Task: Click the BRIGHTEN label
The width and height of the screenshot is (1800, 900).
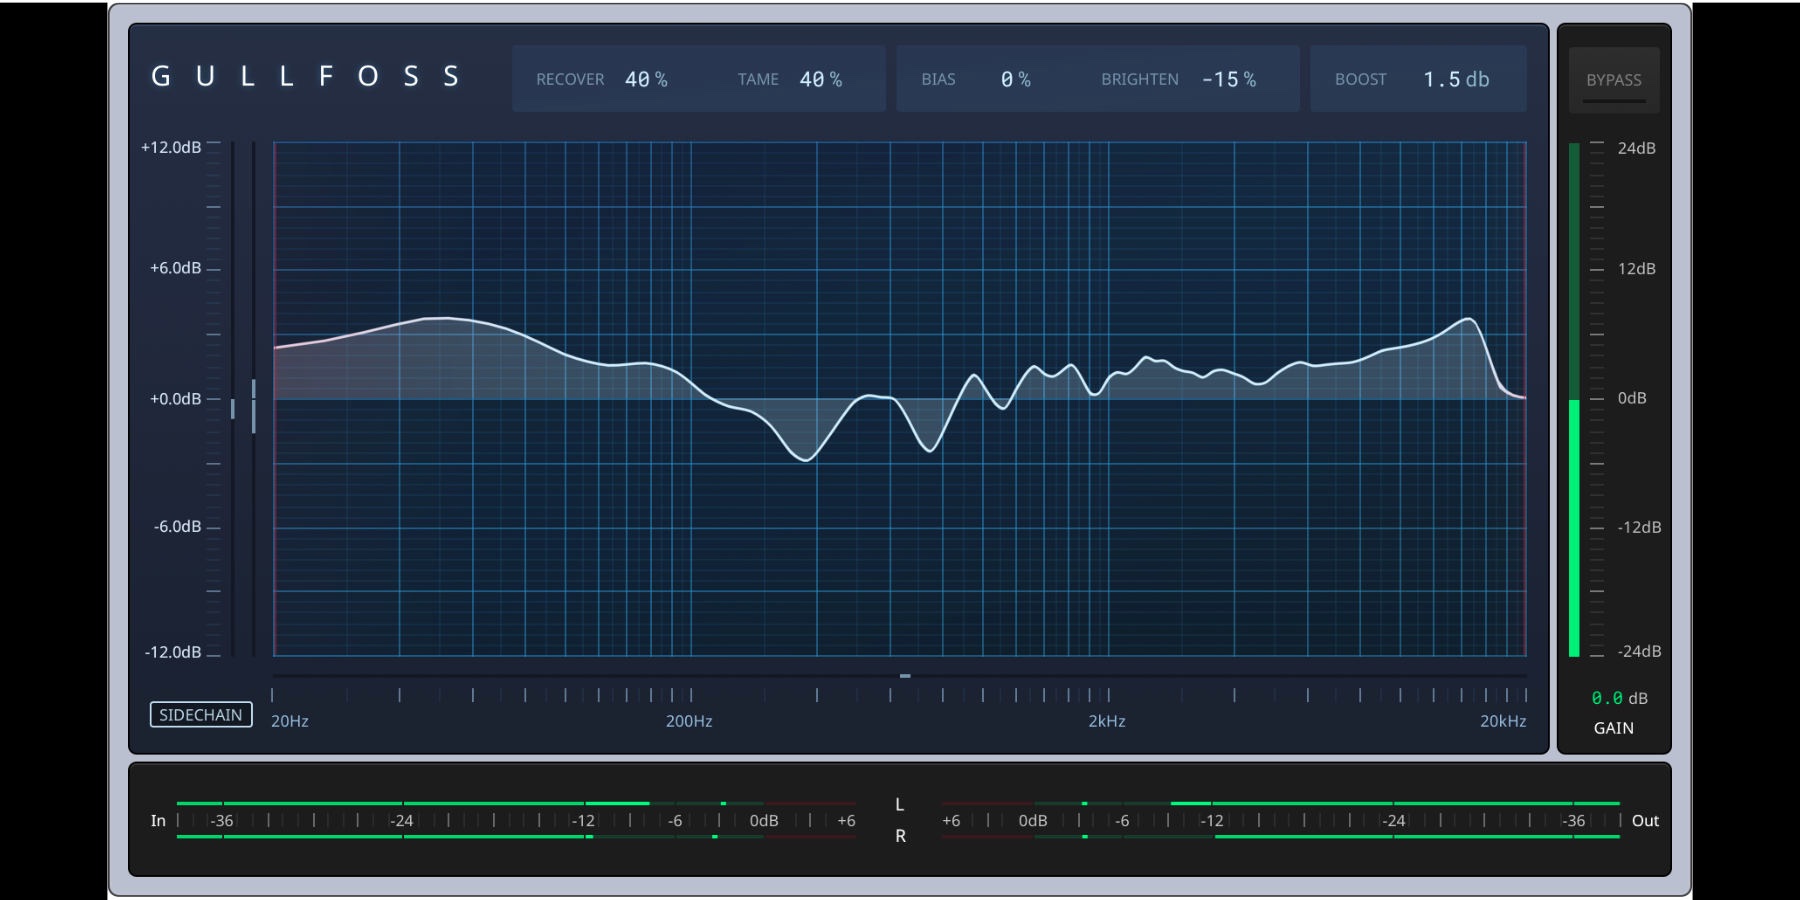Action: click(x=1139, y=79)
